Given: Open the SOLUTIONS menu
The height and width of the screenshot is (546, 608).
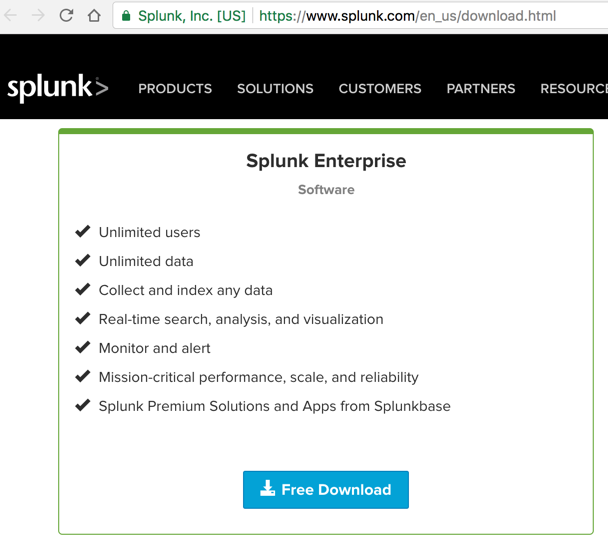Looking at the screenshot, I should tap(275, 89).
